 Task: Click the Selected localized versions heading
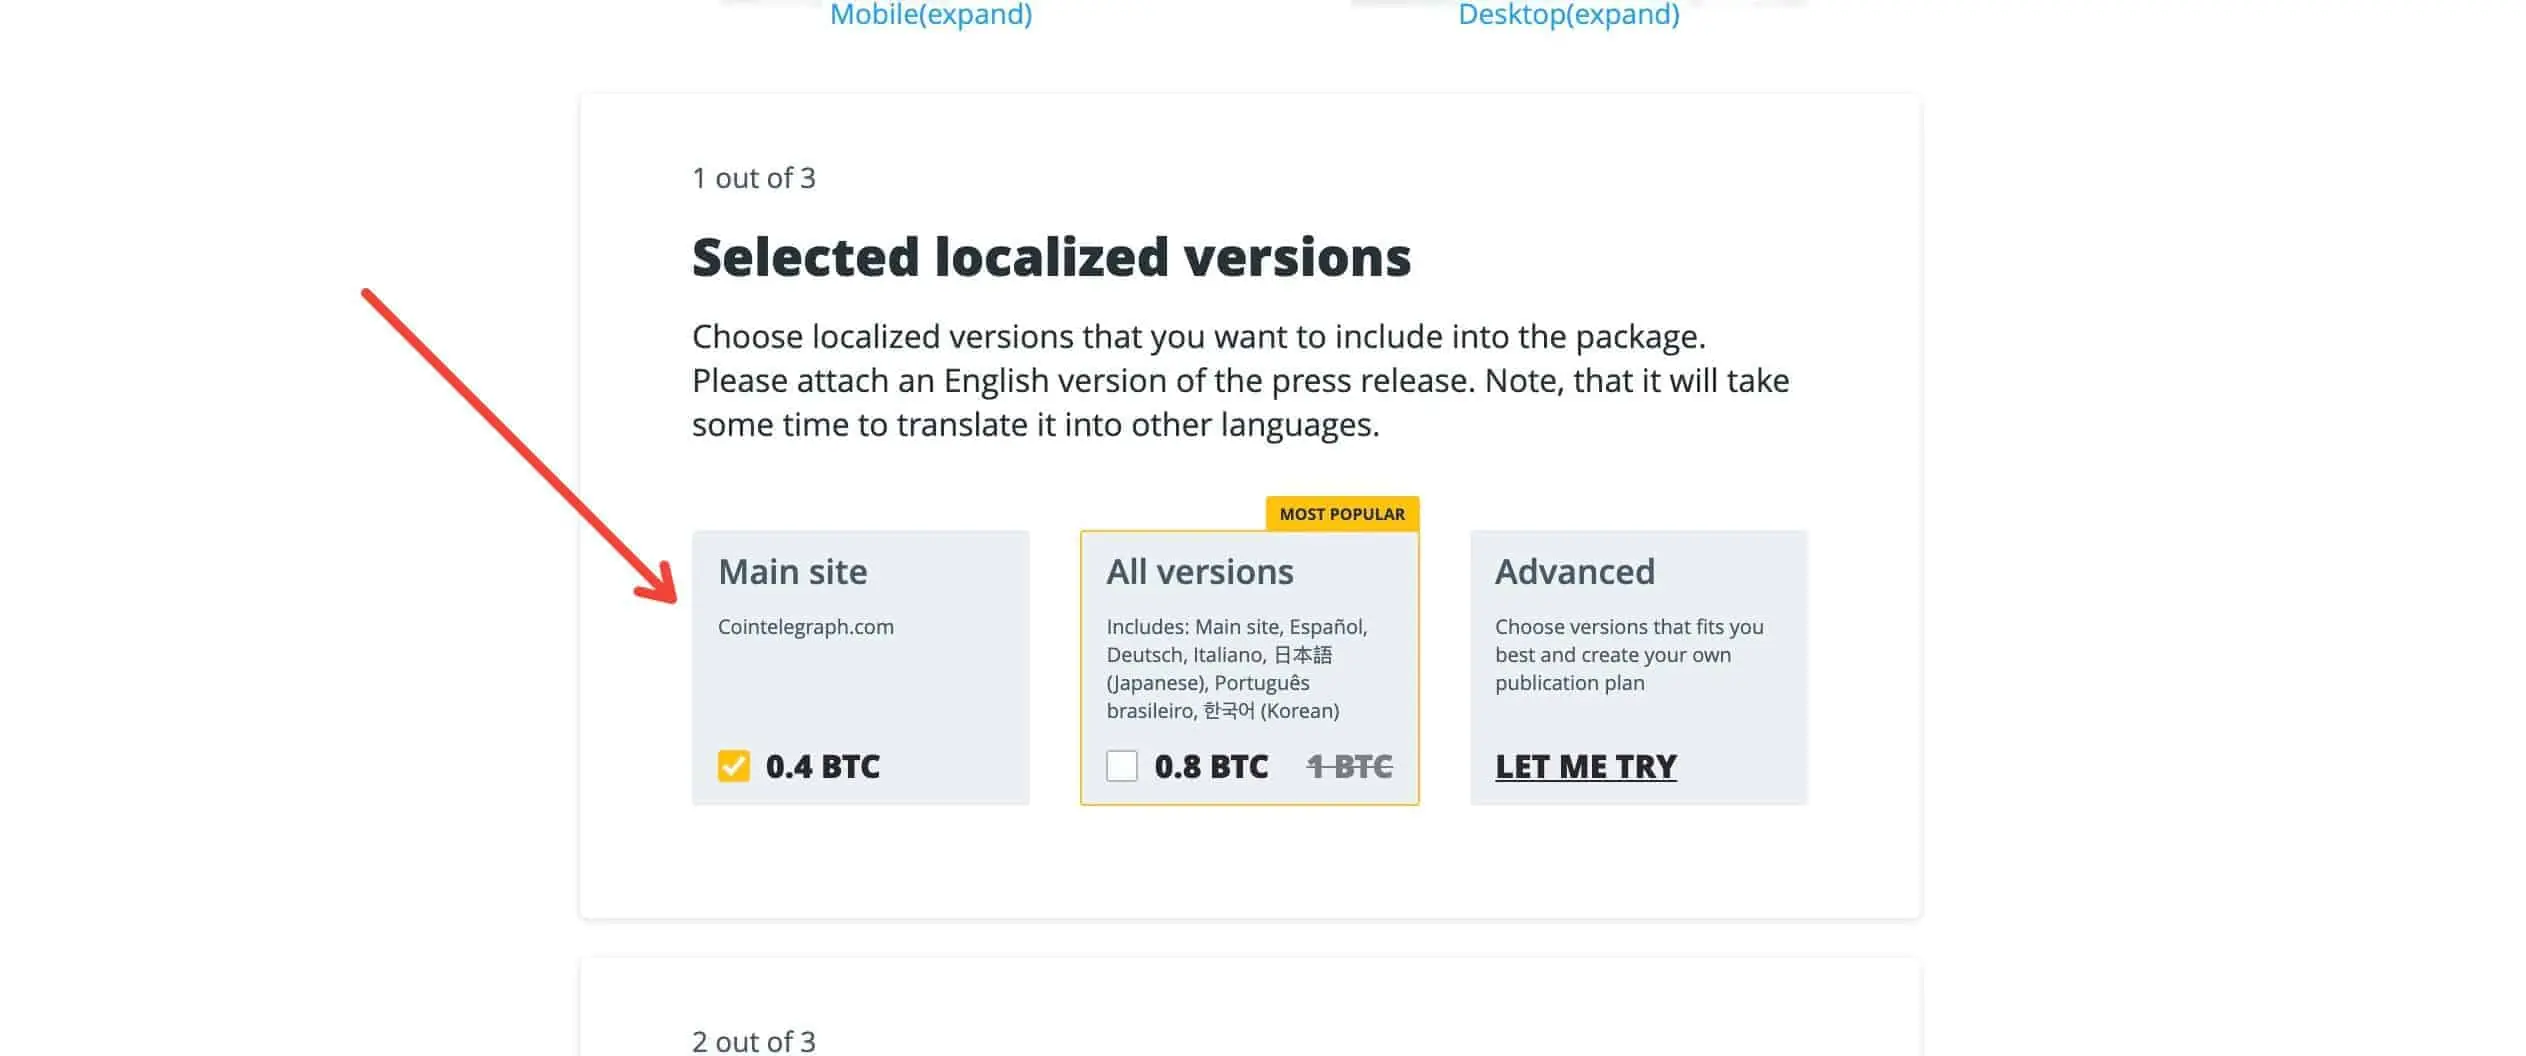tap(1051, 257)
